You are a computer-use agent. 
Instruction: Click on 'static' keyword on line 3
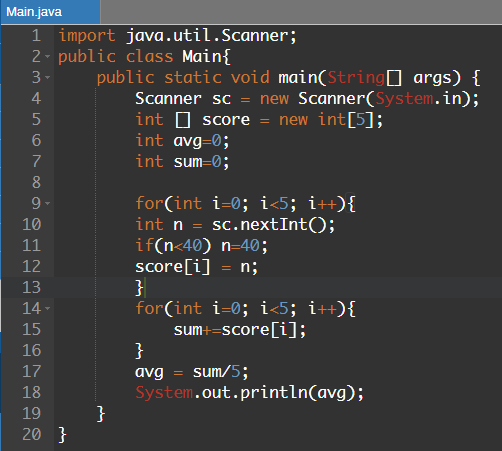coord(193,77)
